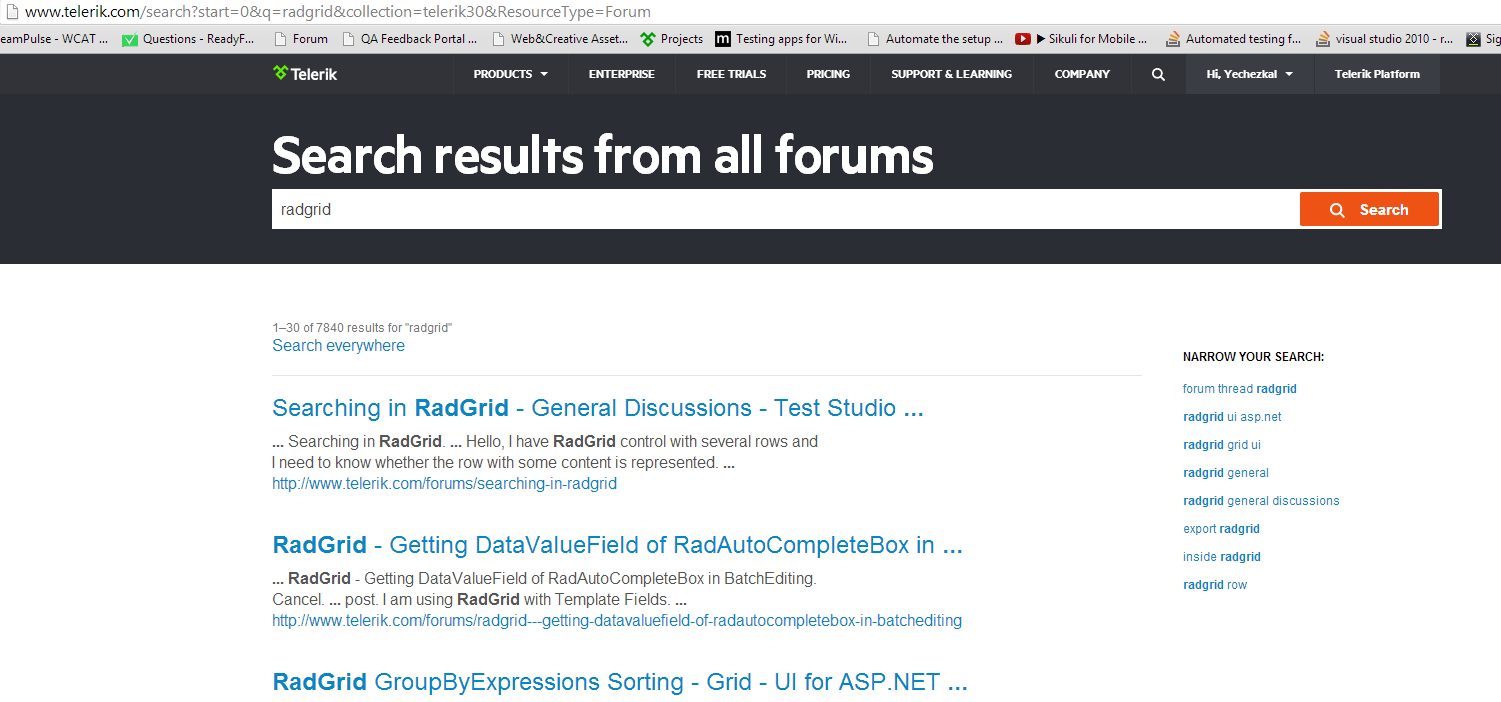1501x702 pixels.
Task: Click the radgrid search input field
Action: coord(785,209)
